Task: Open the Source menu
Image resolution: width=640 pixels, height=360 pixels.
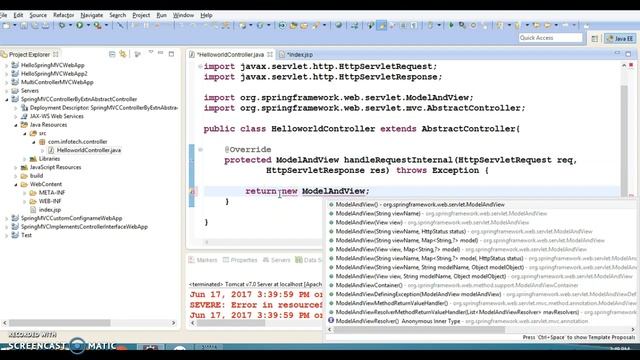Action: 38,15
